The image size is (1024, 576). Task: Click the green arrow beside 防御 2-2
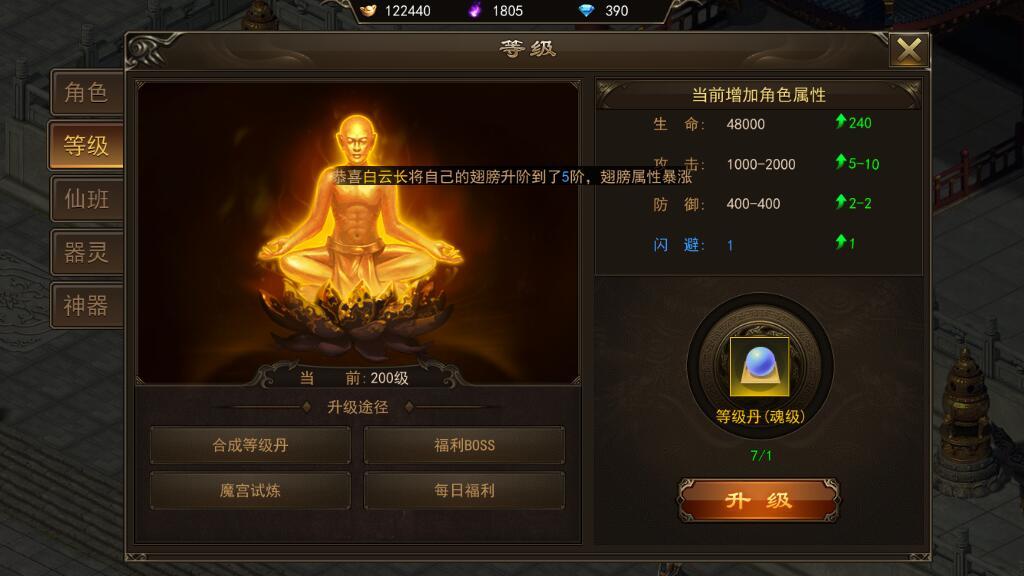click(841, 202)
